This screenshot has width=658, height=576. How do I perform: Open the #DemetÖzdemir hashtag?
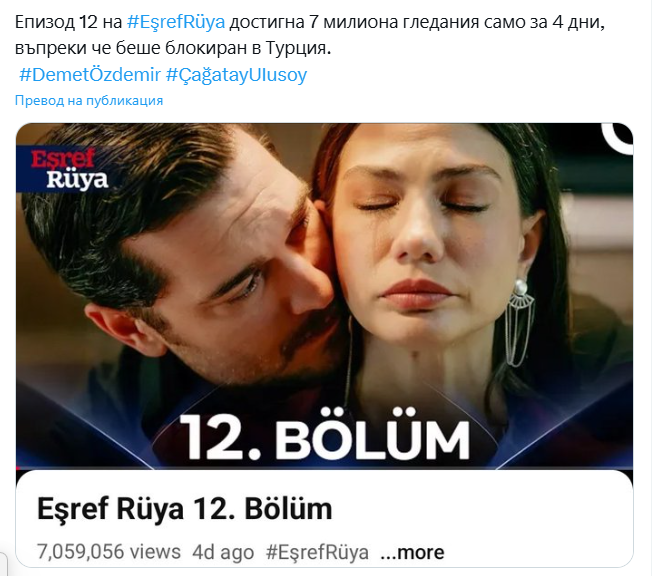tap(90, 75)
